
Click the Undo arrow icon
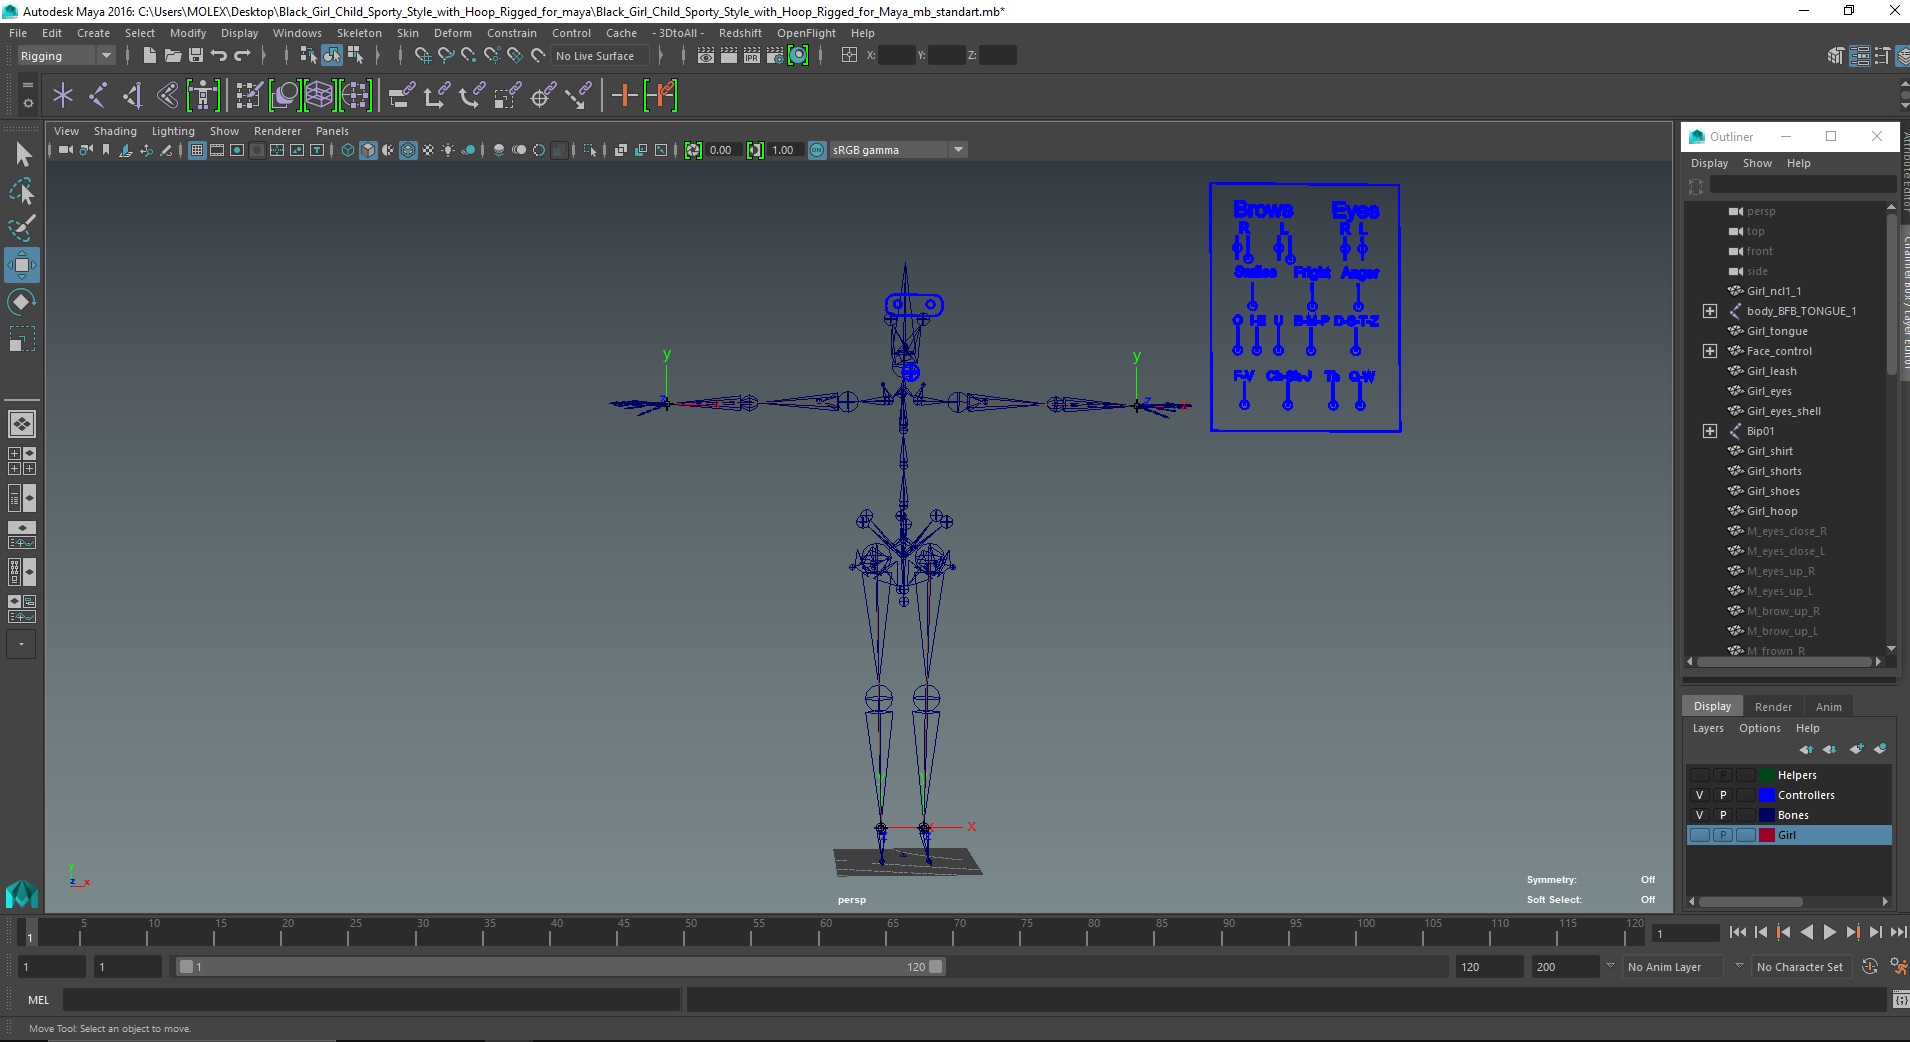click(x=218, y=56)
